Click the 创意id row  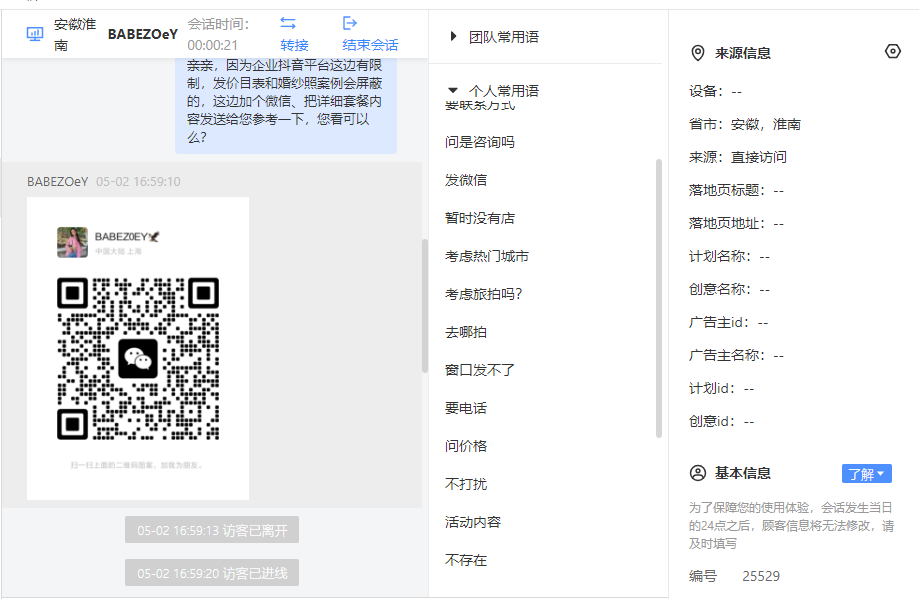click(721, 421)
